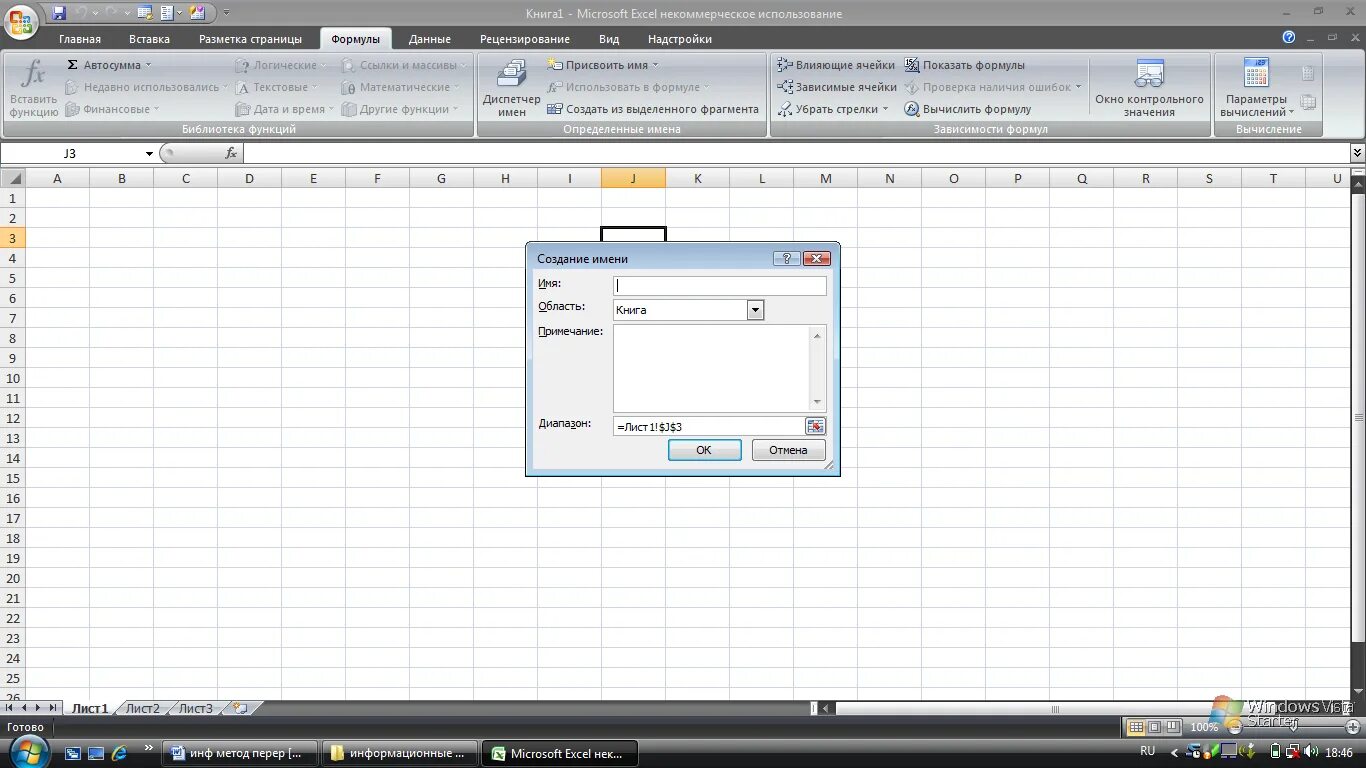Click the insert new worksheet tab icon
Image resolution: width=1366 pixels, height=768 pixels.
point(239,708)
